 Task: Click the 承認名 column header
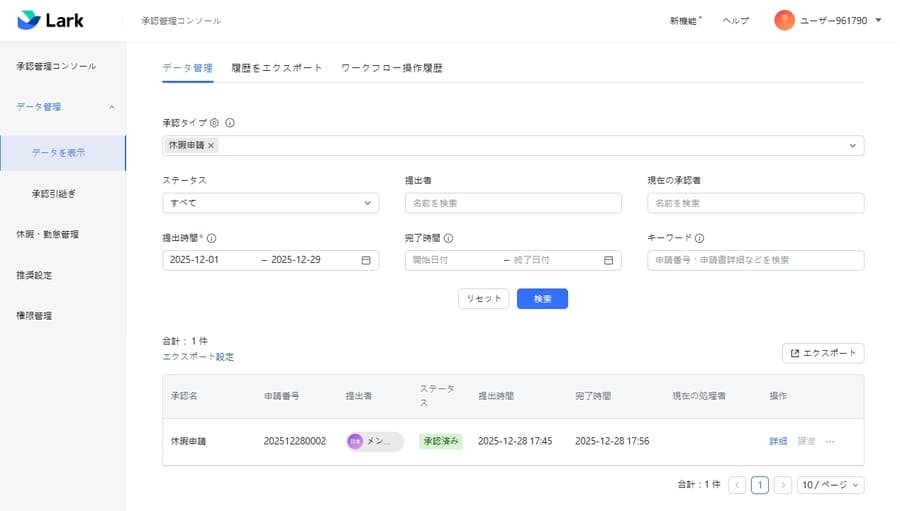[184, 396]
